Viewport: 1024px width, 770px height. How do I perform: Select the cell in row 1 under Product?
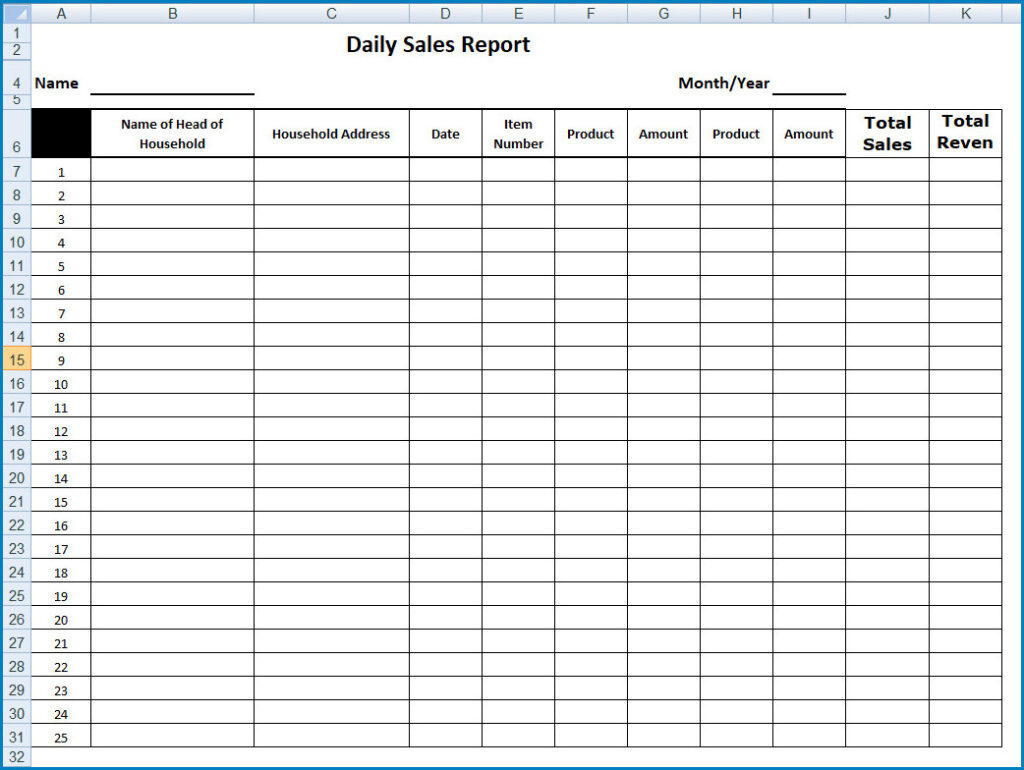[x=590, y=171]
